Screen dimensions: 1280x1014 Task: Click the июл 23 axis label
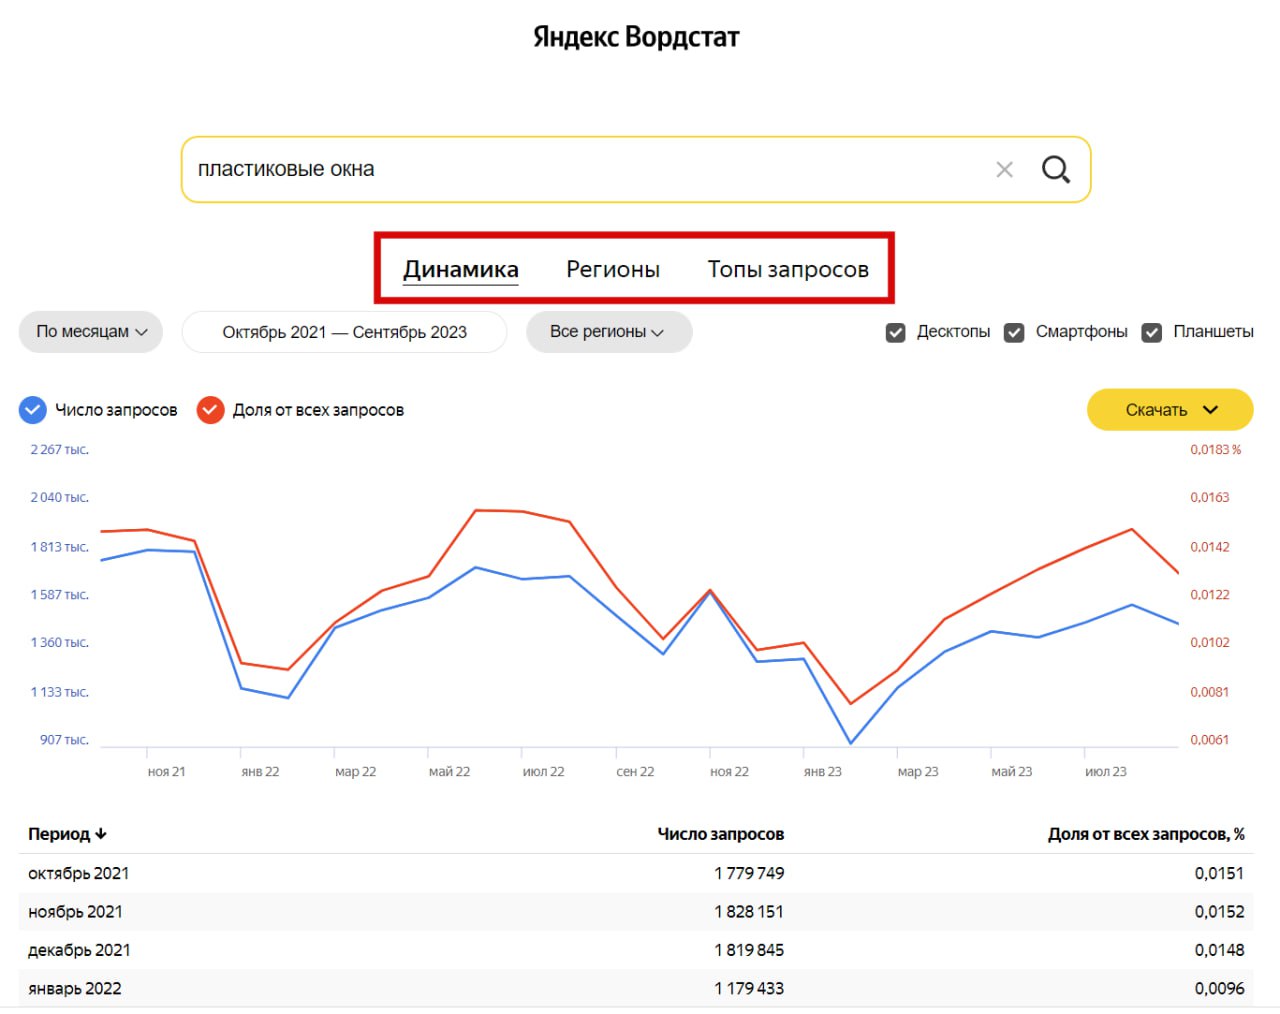point(1105,772)
